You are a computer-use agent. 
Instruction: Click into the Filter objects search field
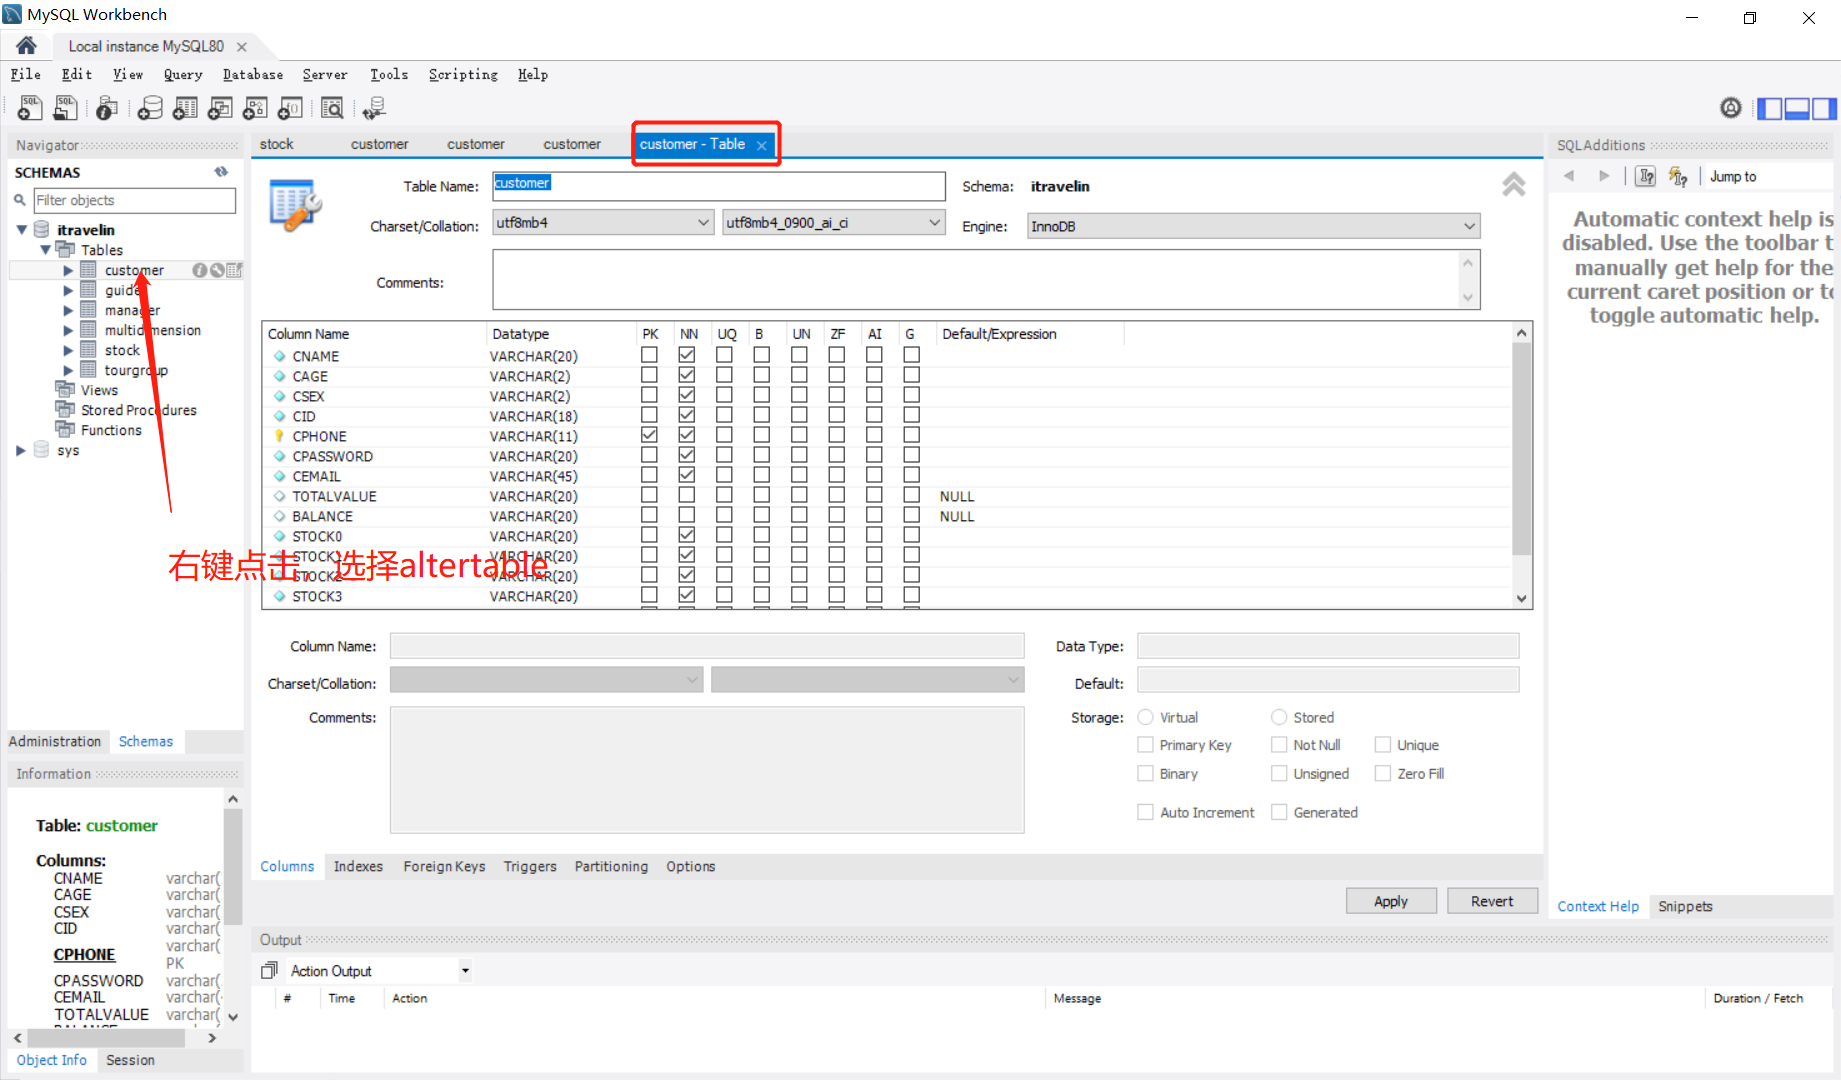[x=135, y=200]
